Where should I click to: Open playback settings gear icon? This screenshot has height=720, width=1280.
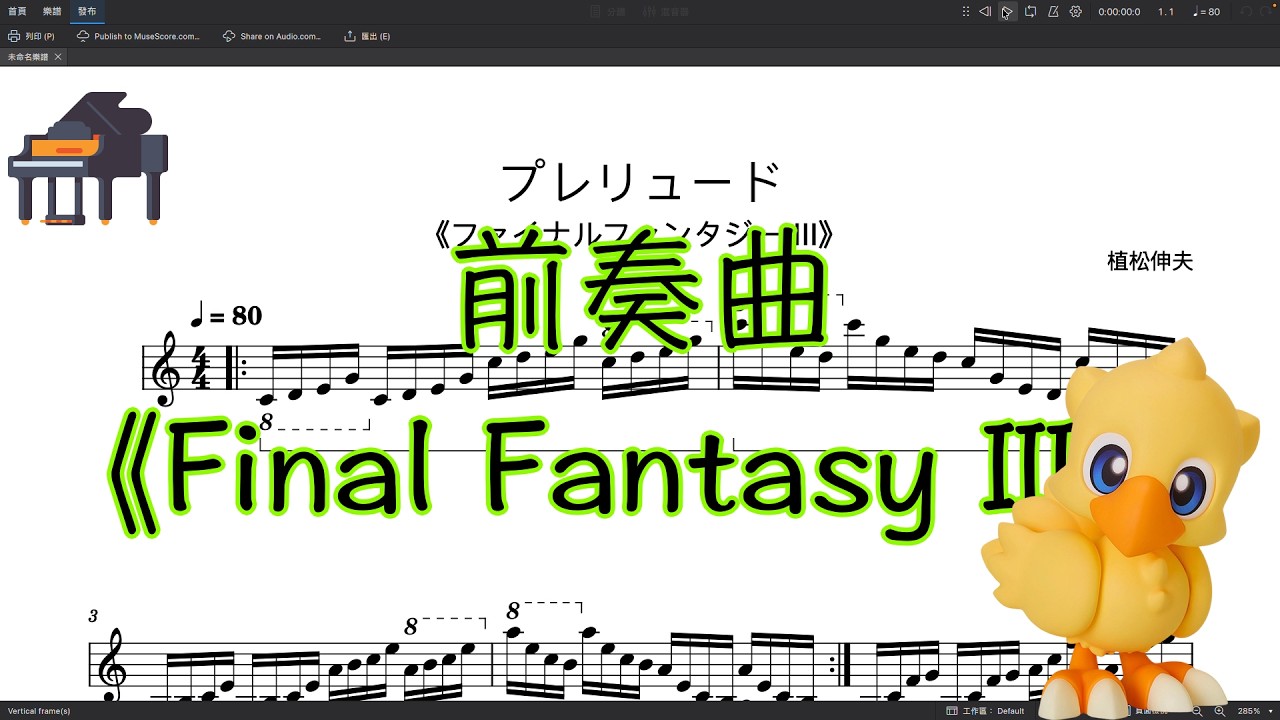pos(1076,12)
